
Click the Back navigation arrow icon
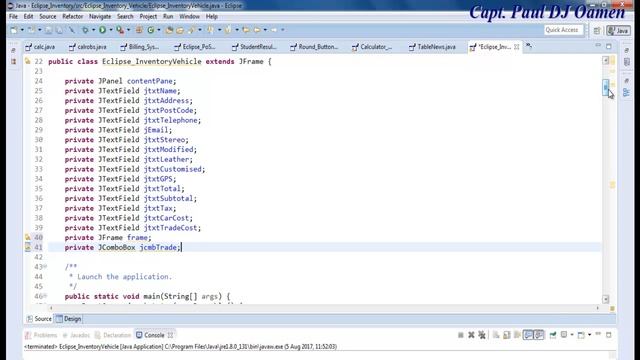click(257, 30)
